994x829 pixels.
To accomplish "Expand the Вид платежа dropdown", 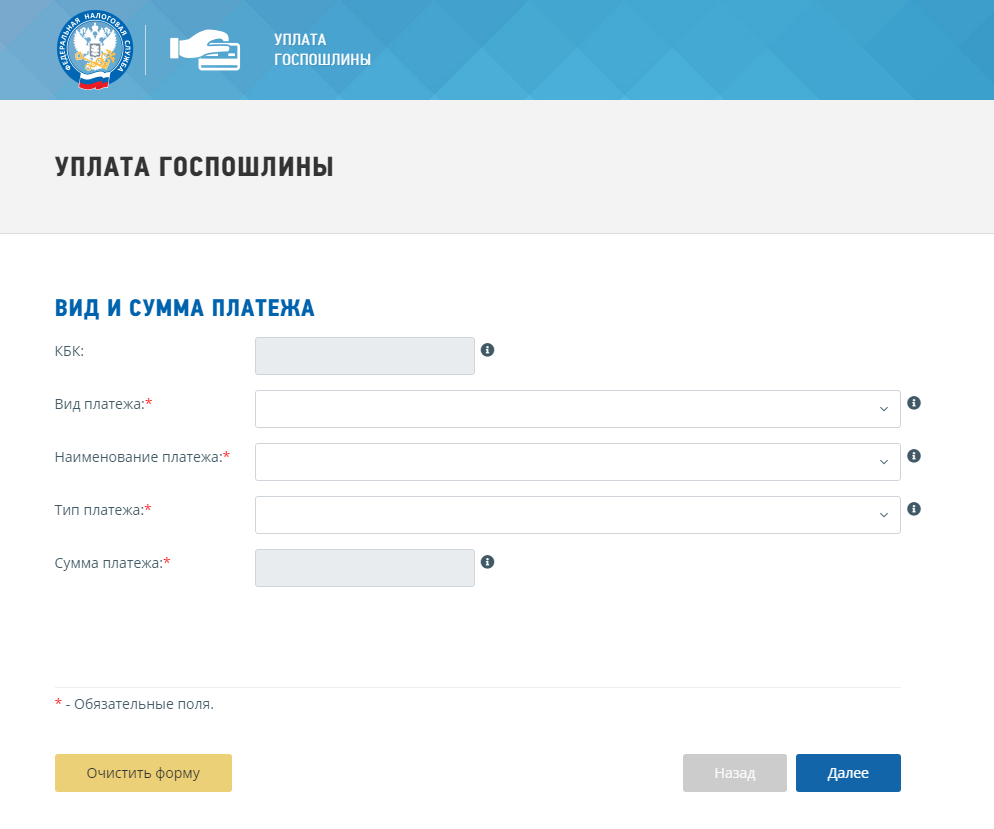I will pos(578,409).
